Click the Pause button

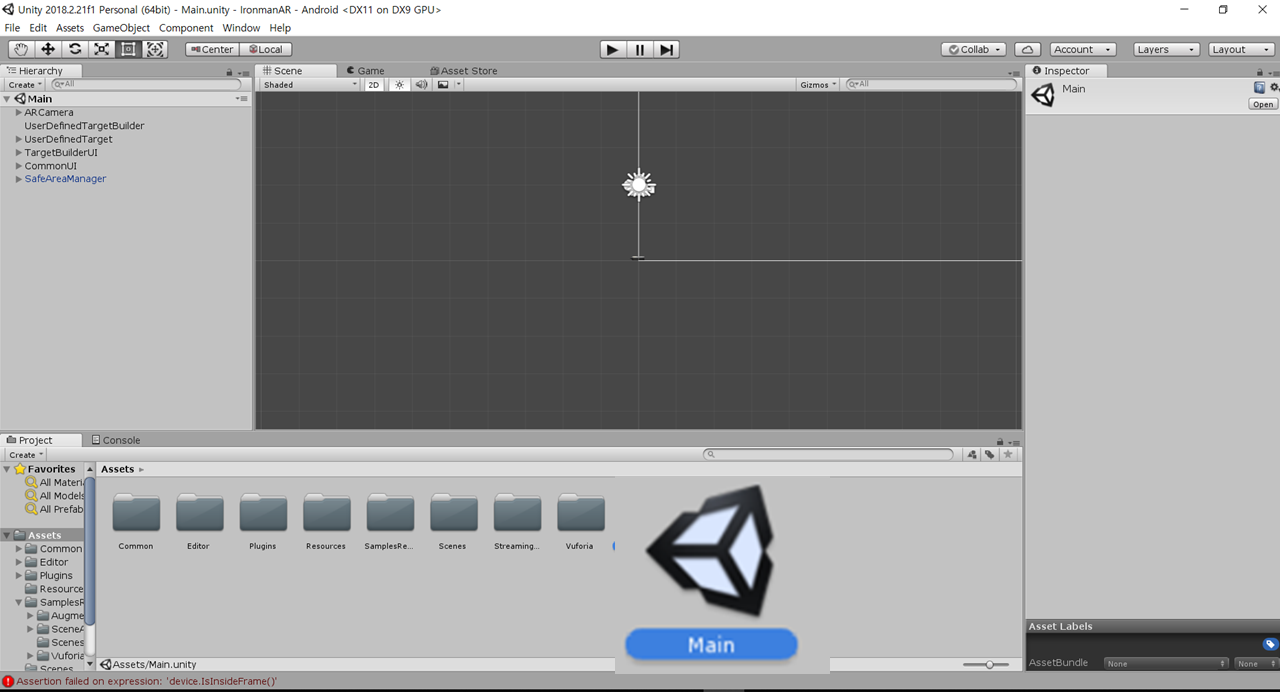(640, 49)
